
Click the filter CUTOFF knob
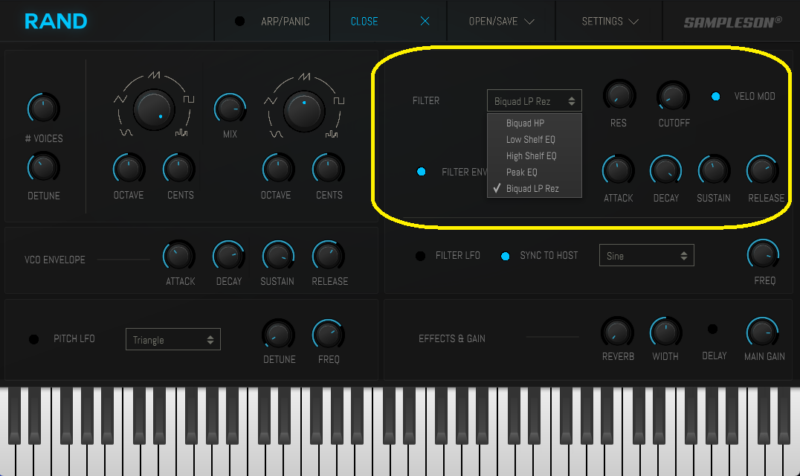(672, 96)
